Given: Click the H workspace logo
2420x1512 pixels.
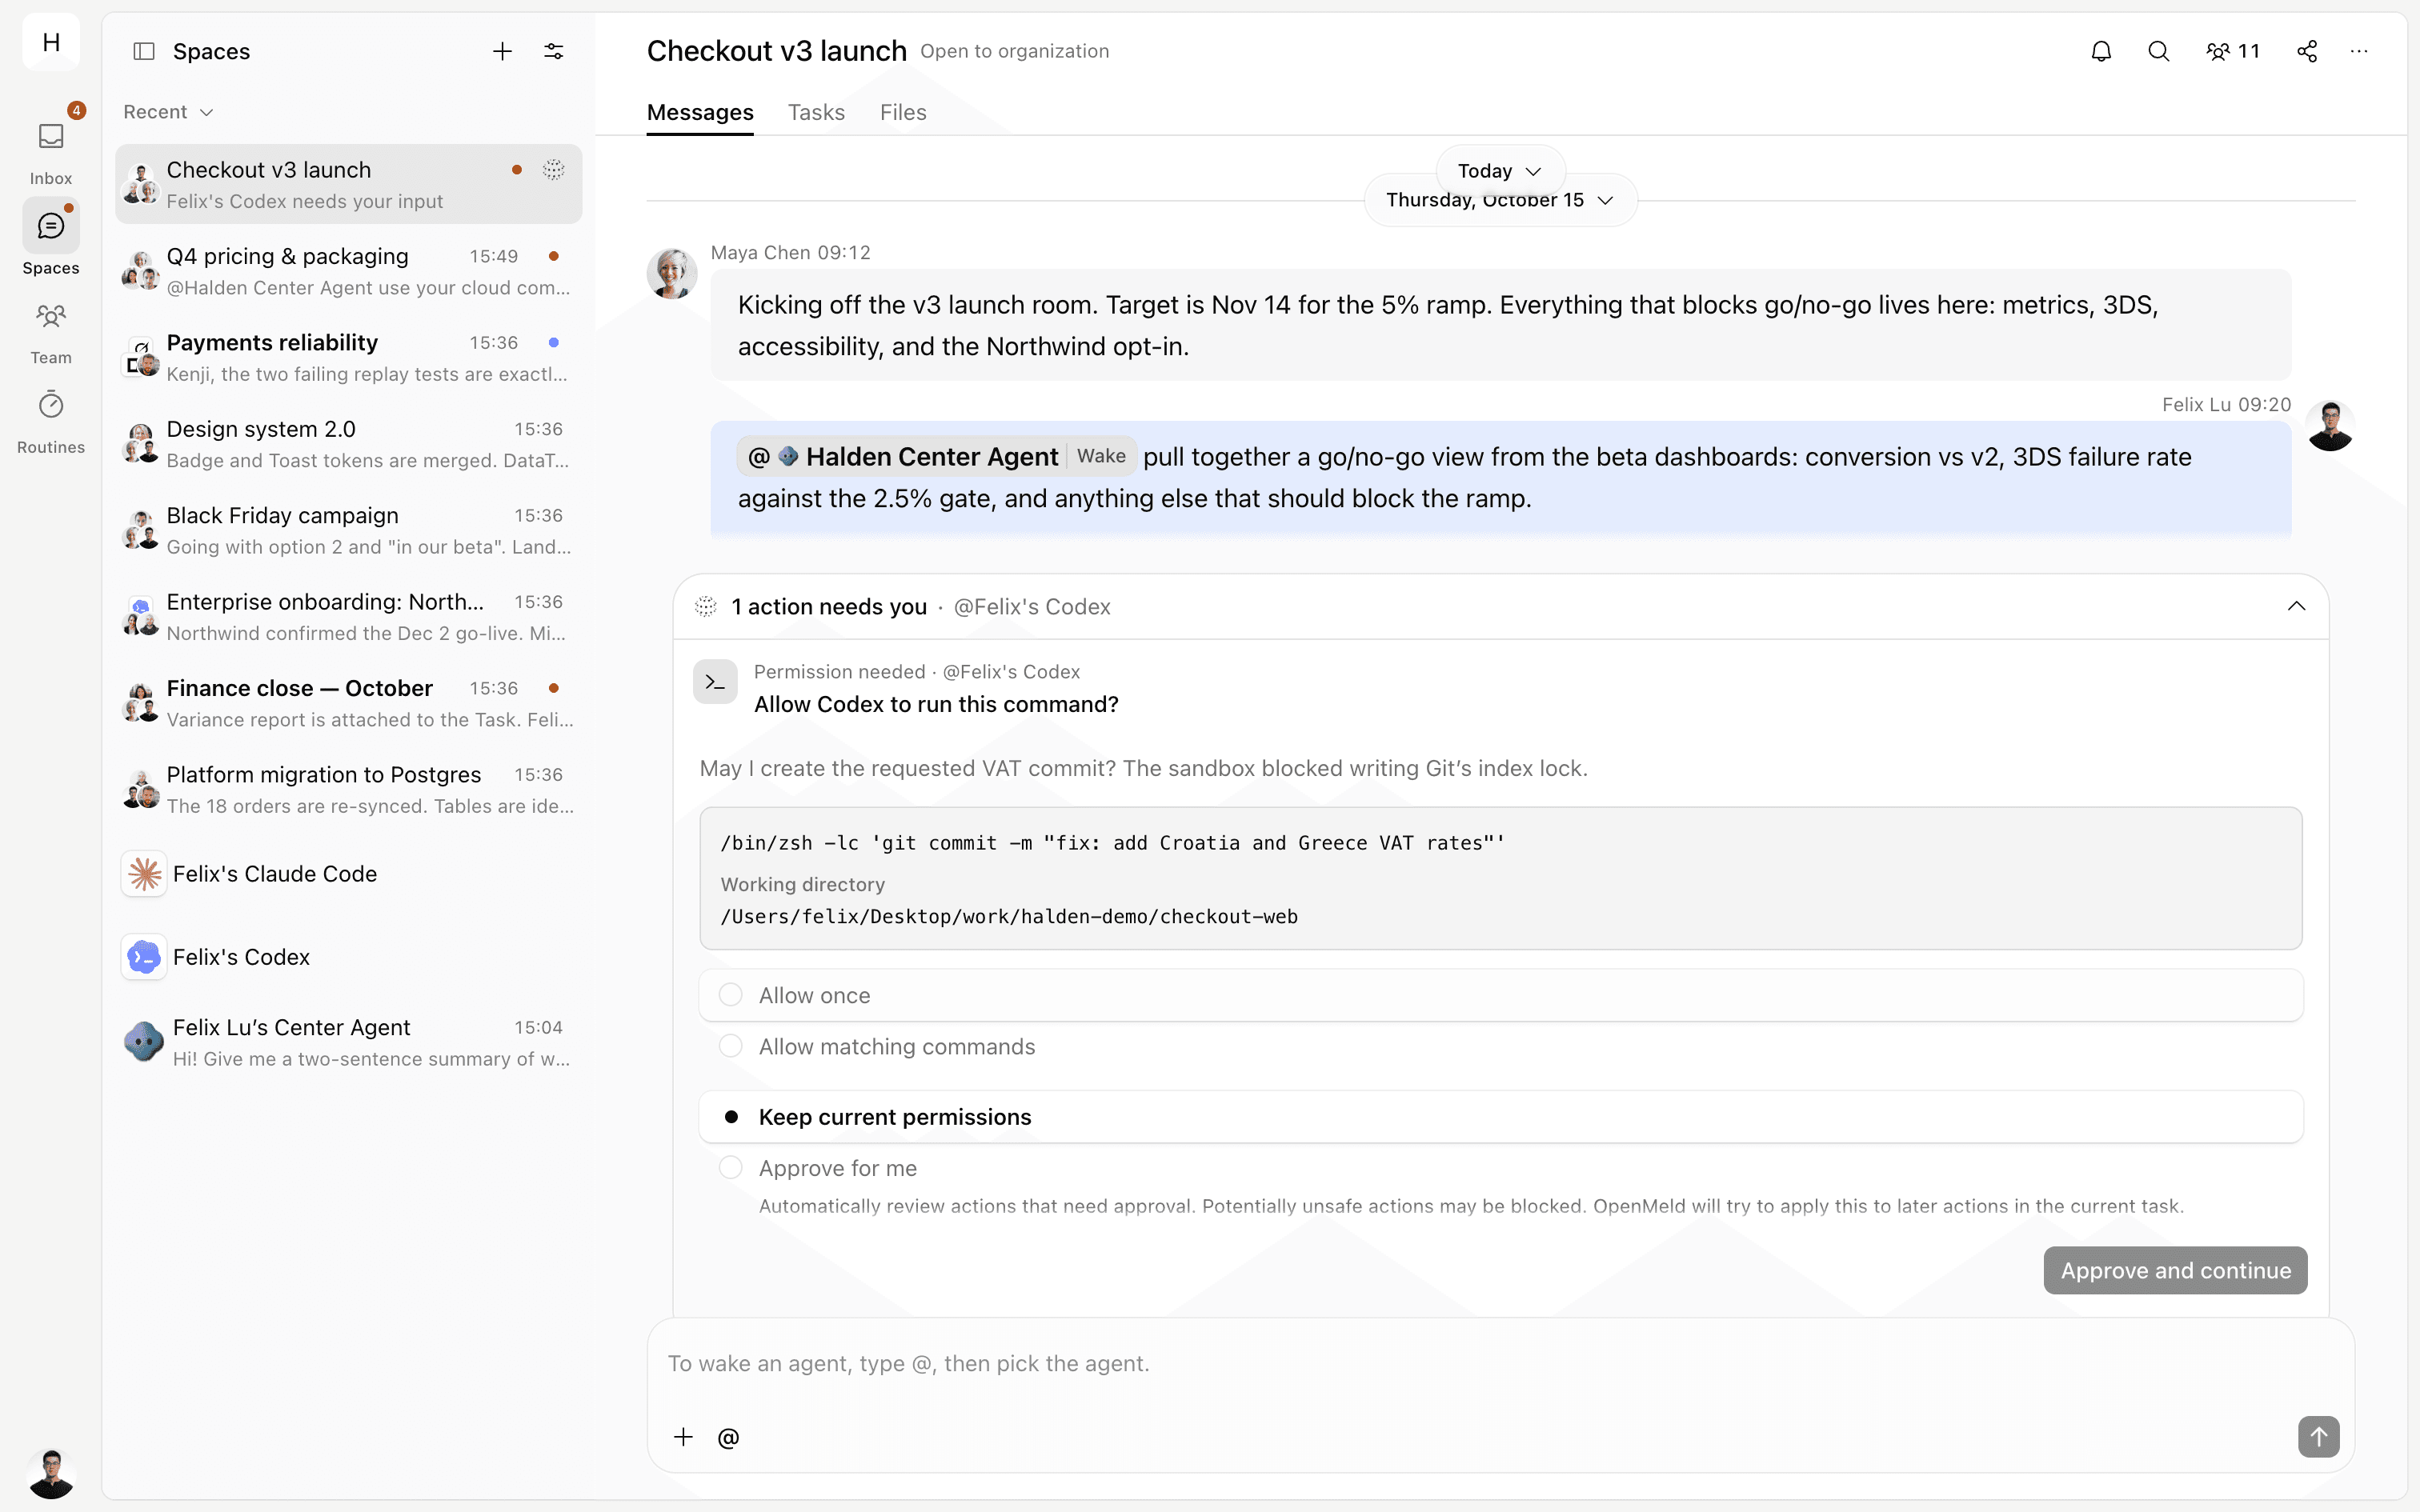Looking at the screenshot, I should pyautogui.click(x=51, y=42).
